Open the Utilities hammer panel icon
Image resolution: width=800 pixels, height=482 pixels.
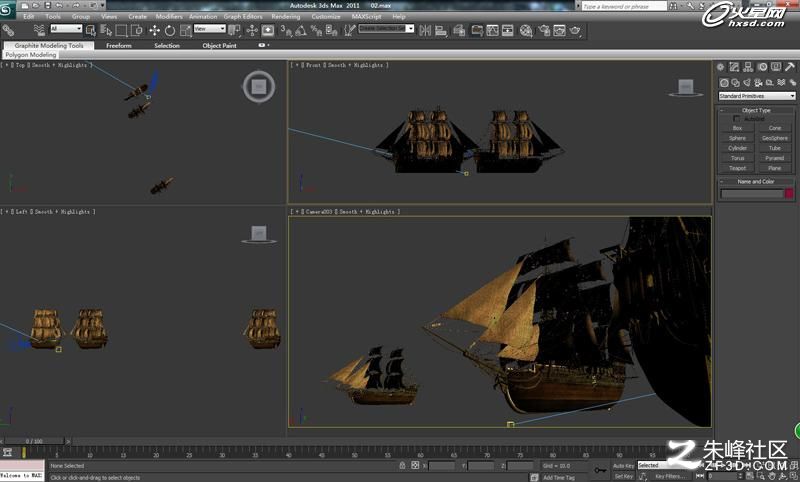pyautogui.click(x=790, y=67)
